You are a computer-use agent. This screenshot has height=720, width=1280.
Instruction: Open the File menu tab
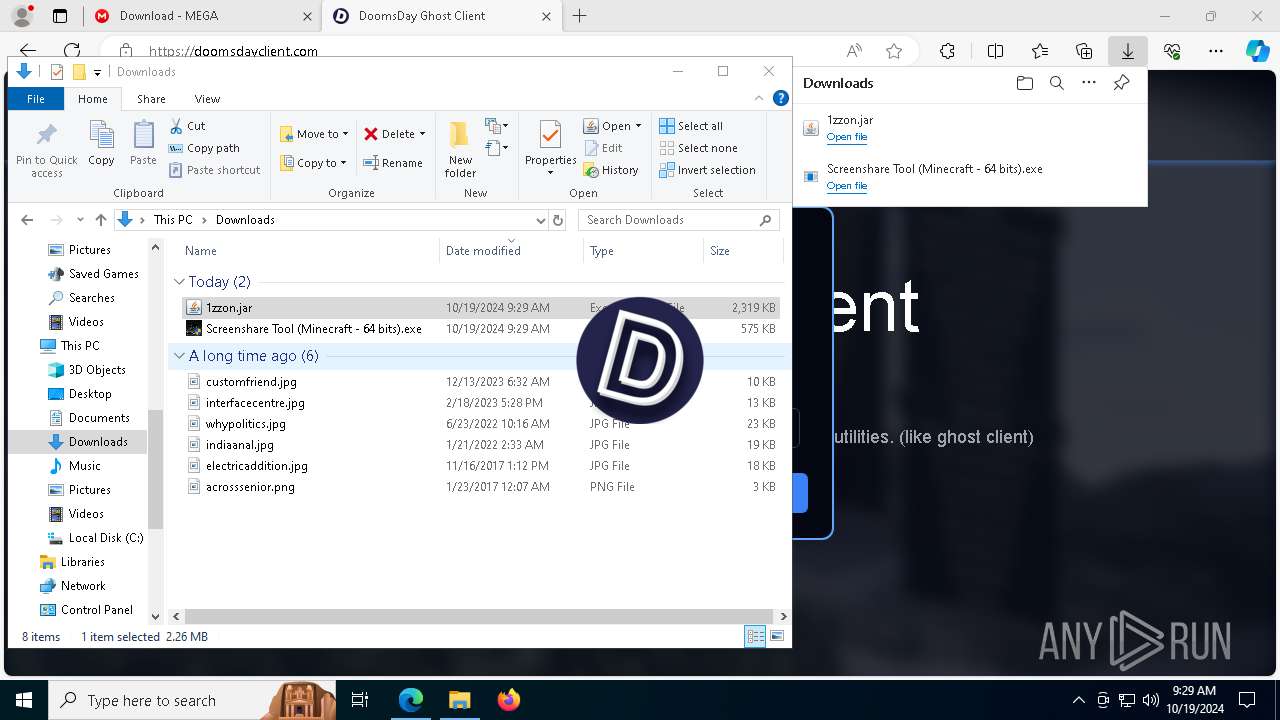tap(36, 99)
